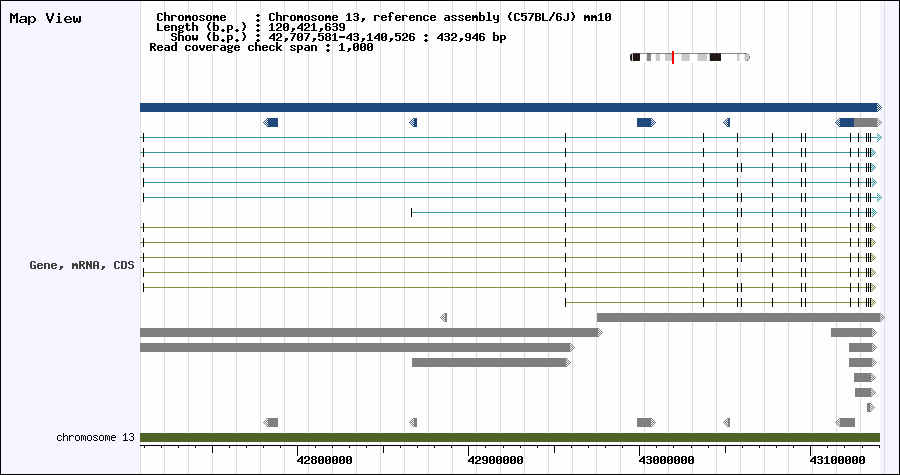
Task: Select the tiny gray arrow left of the long right gray bar
Action: click(443, 317)
